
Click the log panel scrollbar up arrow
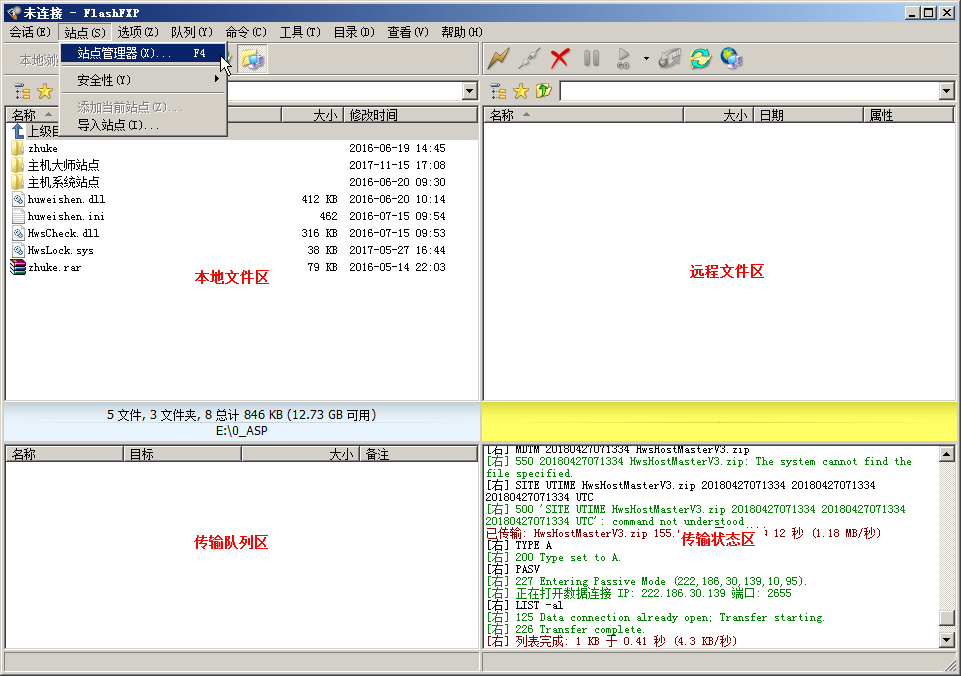(x=946, y=454)
